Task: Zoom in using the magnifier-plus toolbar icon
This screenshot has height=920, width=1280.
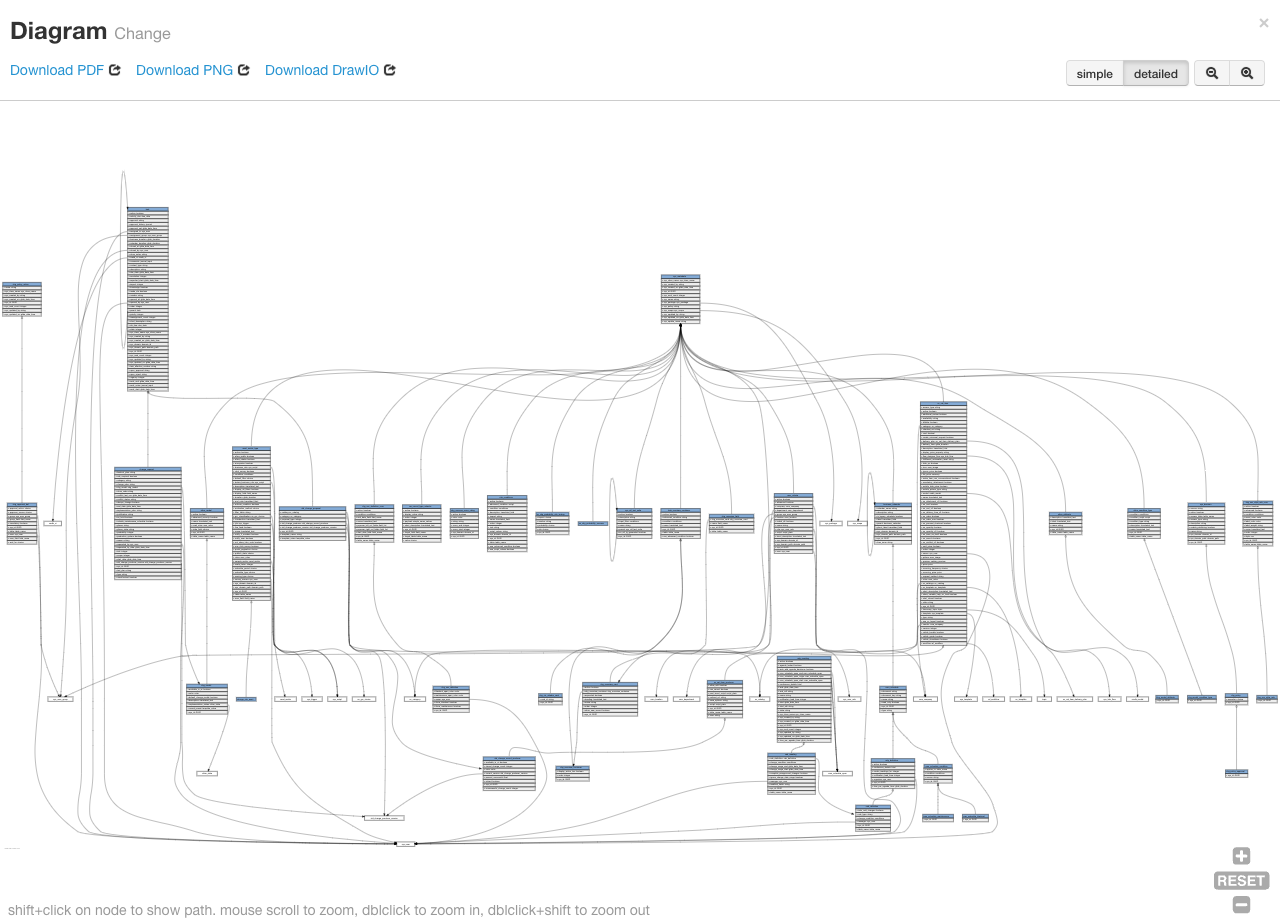Action: coord(1247,72)
